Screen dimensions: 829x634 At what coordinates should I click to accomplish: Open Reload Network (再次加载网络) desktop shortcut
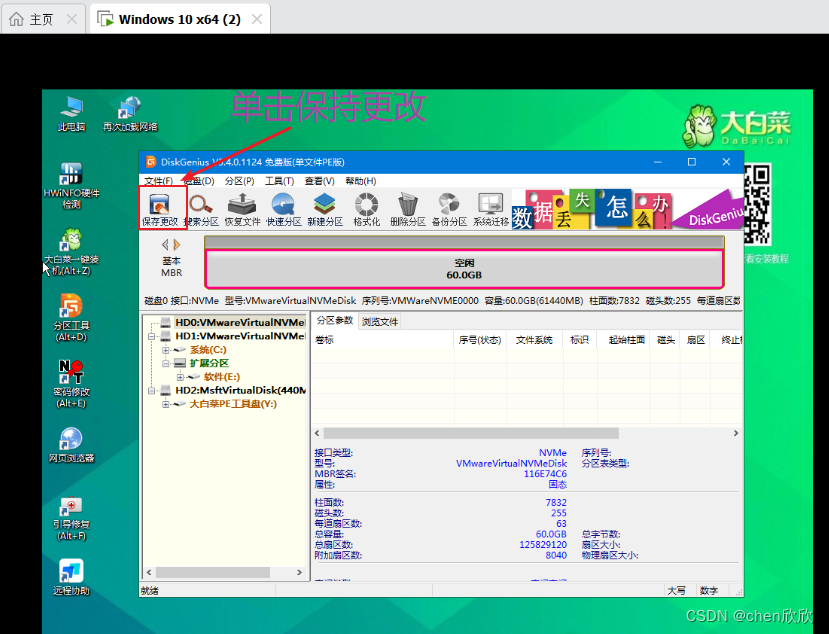[130, 114]
